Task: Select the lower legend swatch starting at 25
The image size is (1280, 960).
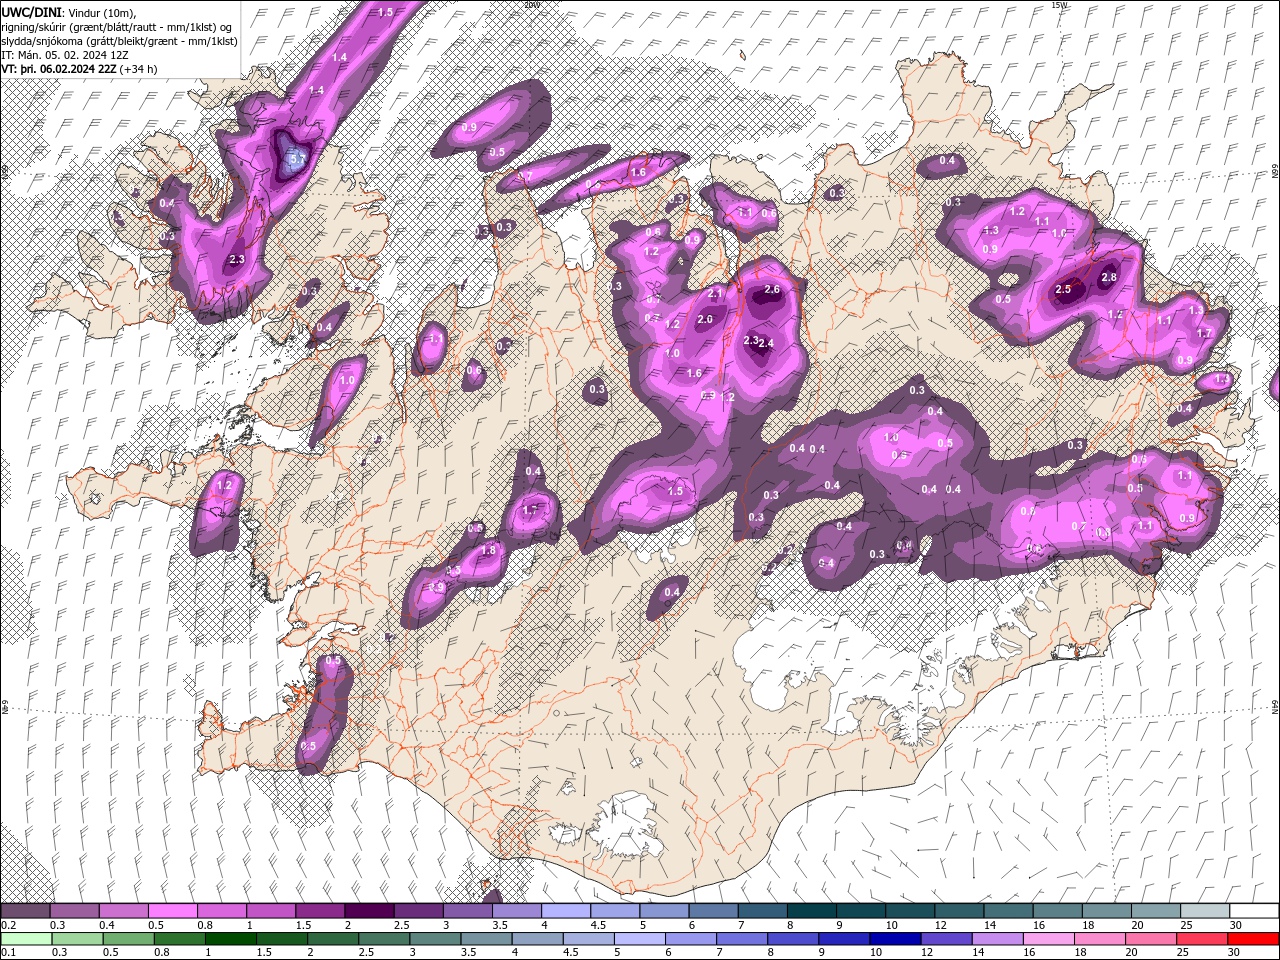Action: pyautogui.click(x=1202, y=939)
